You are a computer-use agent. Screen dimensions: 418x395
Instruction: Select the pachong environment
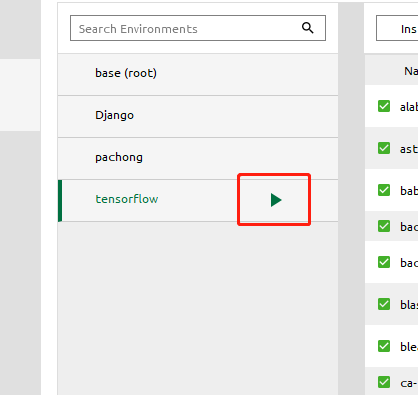click(x=198, y=159)
